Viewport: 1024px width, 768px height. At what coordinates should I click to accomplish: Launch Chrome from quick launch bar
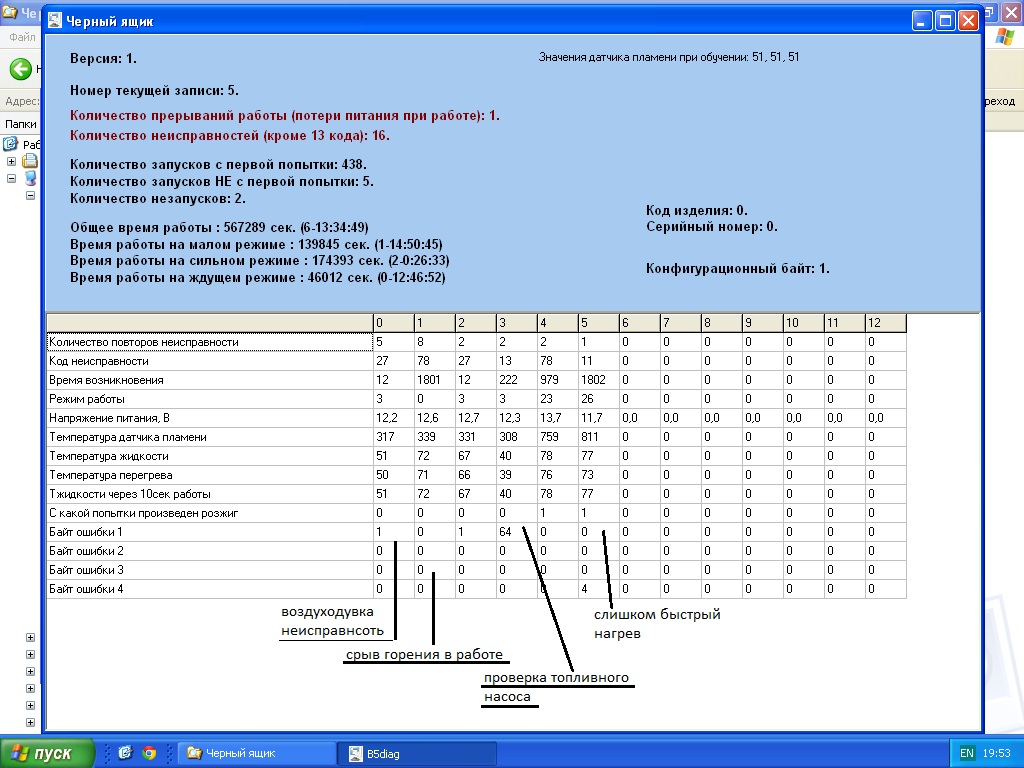[149, 753]
